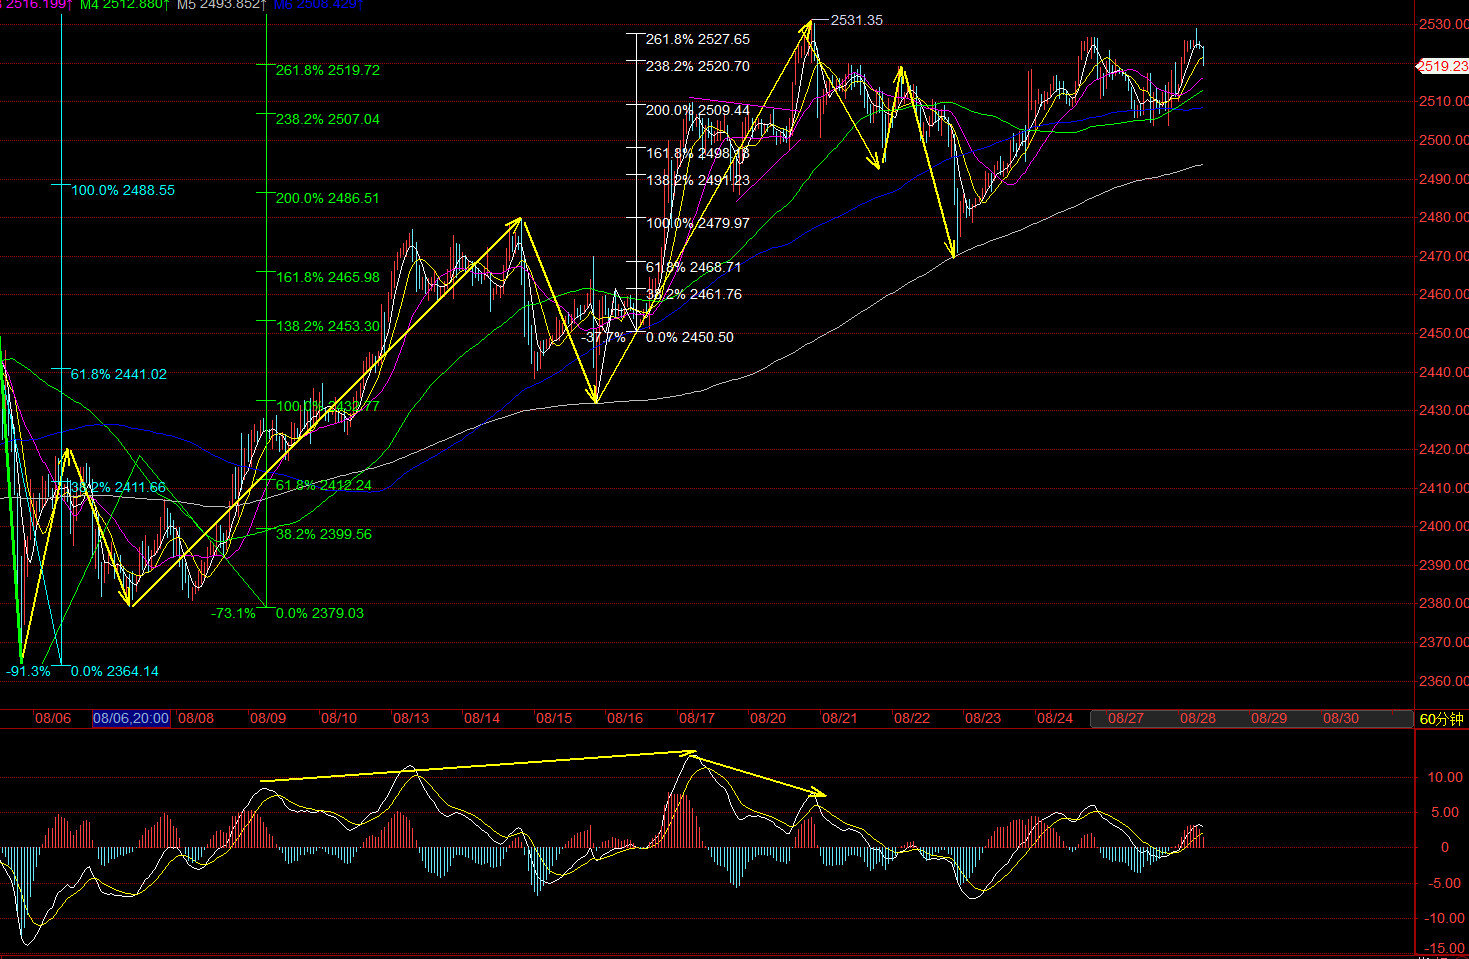The height and width of the screenshot is (959, 1469).
Task: Click the M5 2493.852 moving average label
Action: 223,5
